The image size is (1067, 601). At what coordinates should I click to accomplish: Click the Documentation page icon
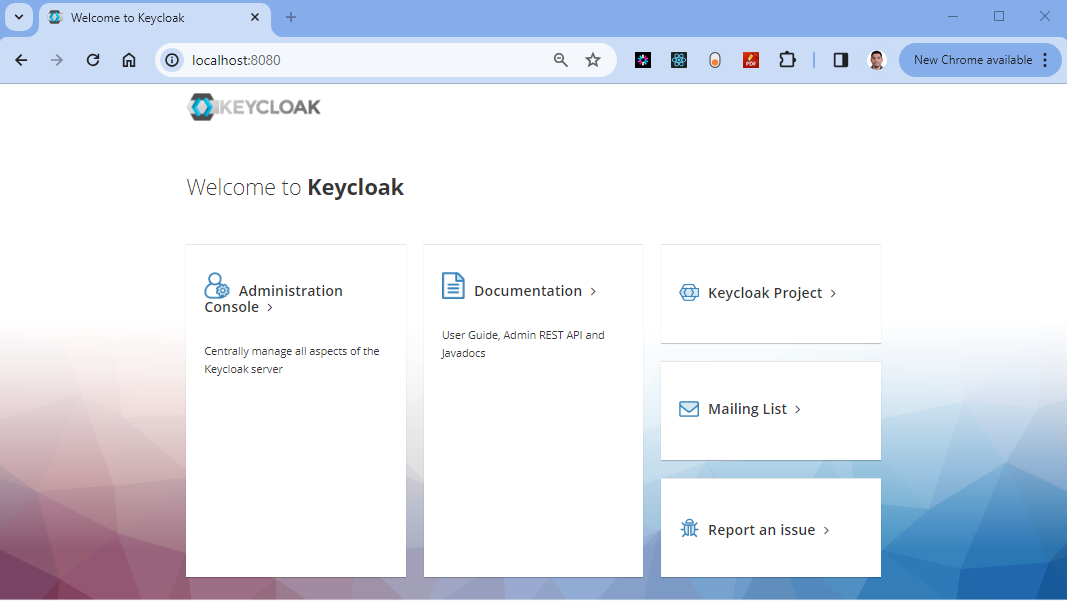coord(453,286)
